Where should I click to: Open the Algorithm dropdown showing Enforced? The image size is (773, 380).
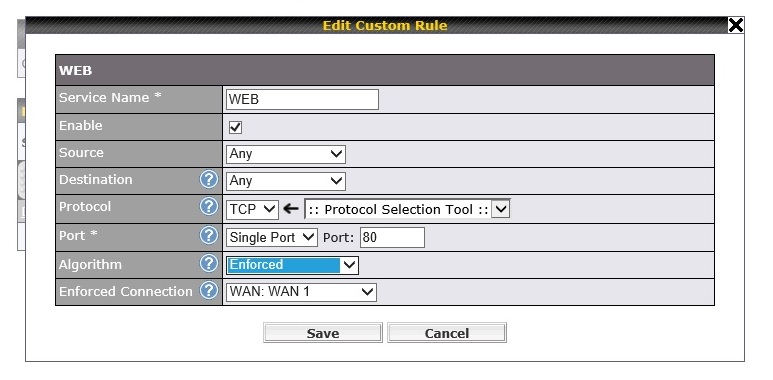[x=292, y=265]
